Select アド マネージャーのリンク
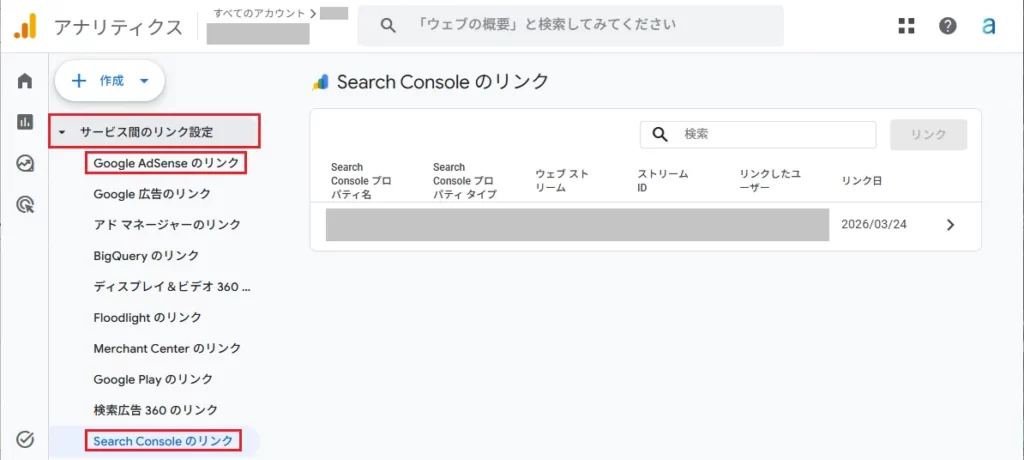 point(167,225)
